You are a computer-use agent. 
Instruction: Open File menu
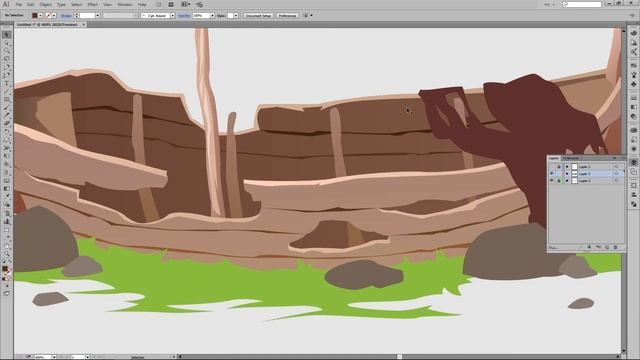(18, 4)
